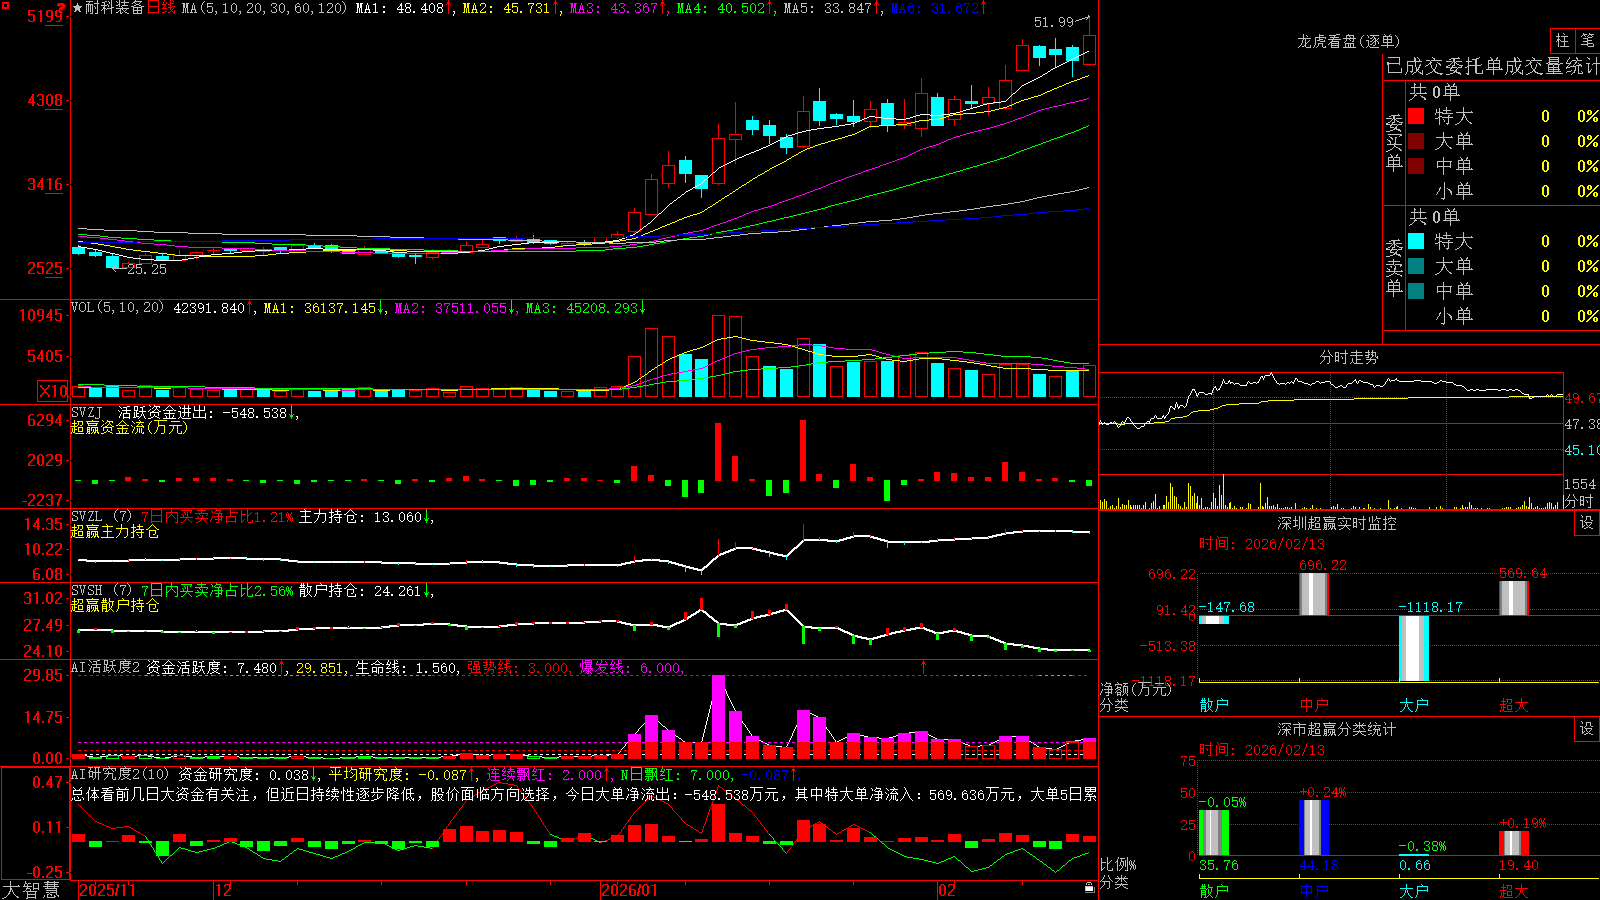The height and width of the screenshot is (900, 1600).
Task: Jump to 2026/01 on the timeline
Action: point(629,890)
